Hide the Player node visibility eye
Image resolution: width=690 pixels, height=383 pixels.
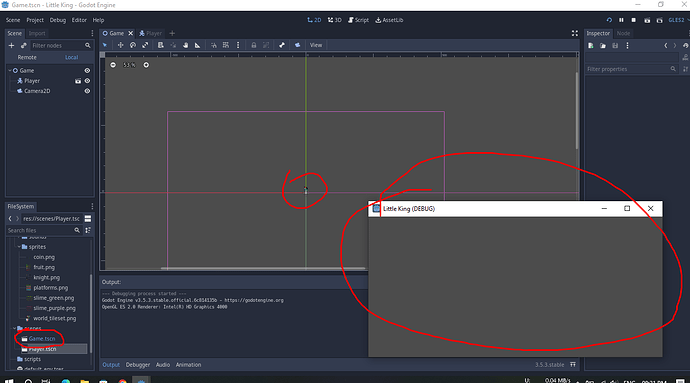click(x=87, y=81)
